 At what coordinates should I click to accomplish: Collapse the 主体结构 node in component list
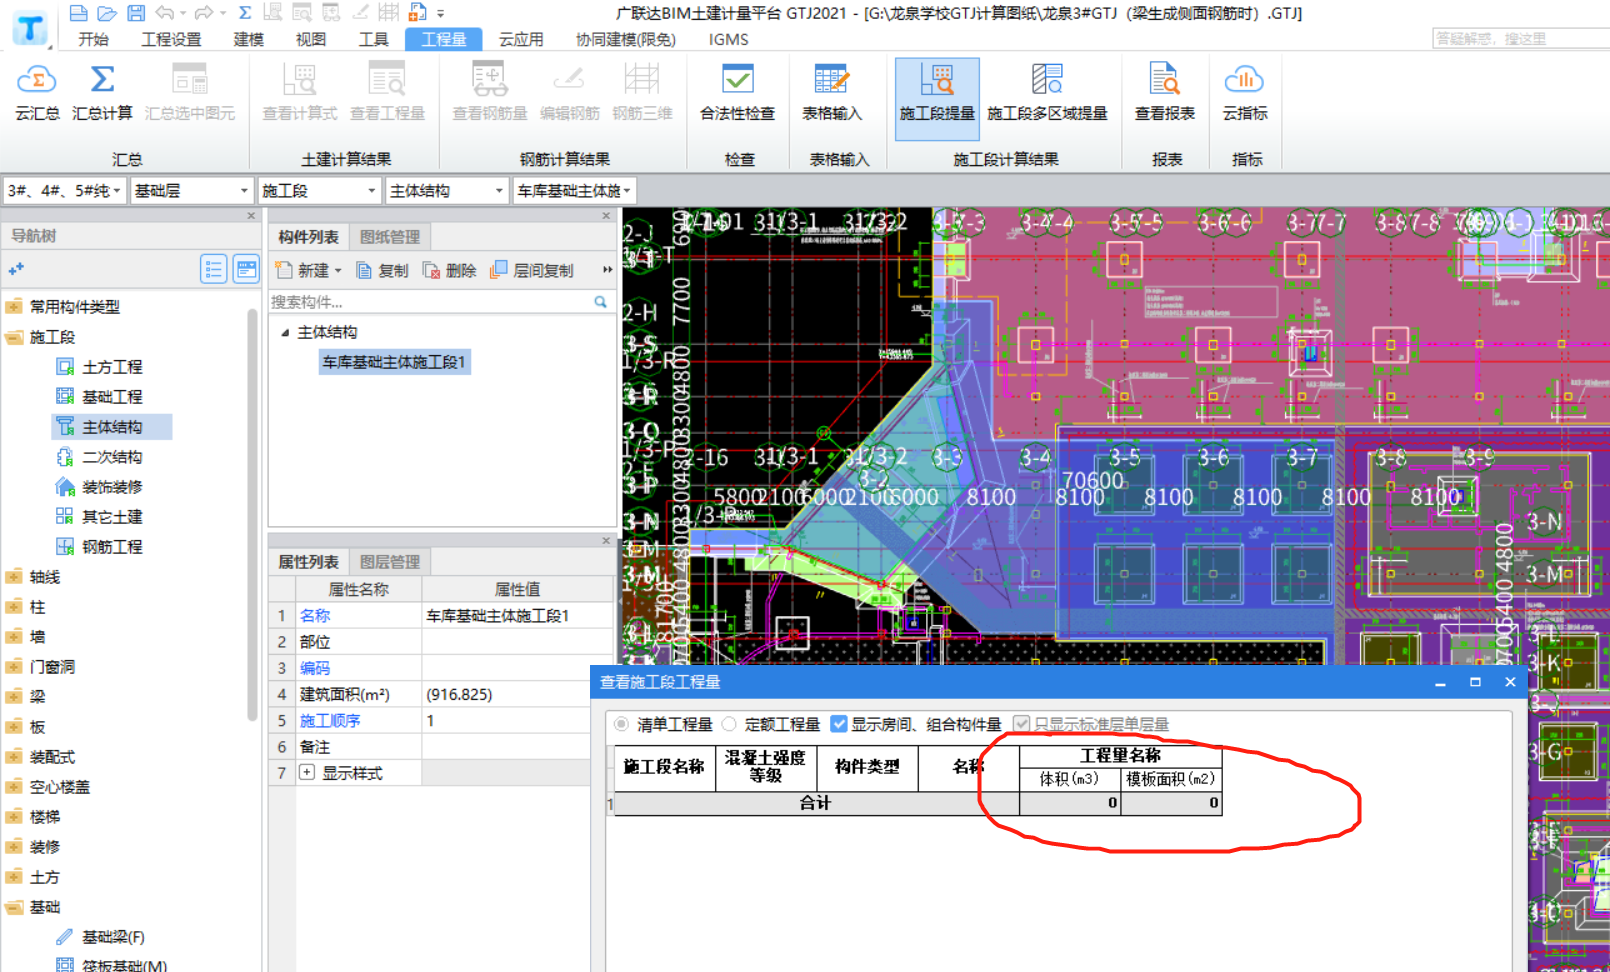click(285, 332)
